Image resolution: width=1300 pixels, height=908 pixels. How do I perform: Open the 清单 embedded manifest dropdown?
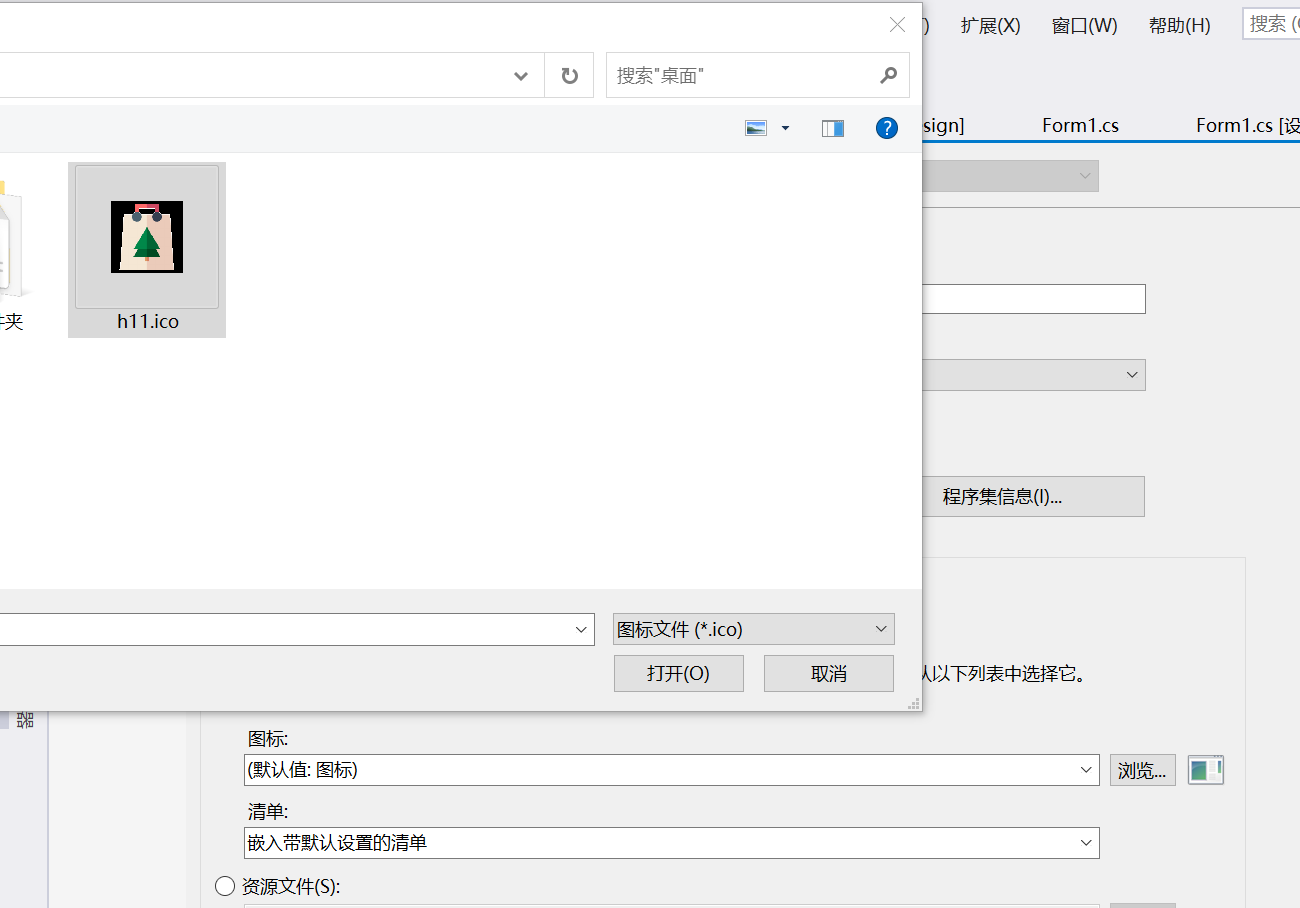click(x=672, y=843)
